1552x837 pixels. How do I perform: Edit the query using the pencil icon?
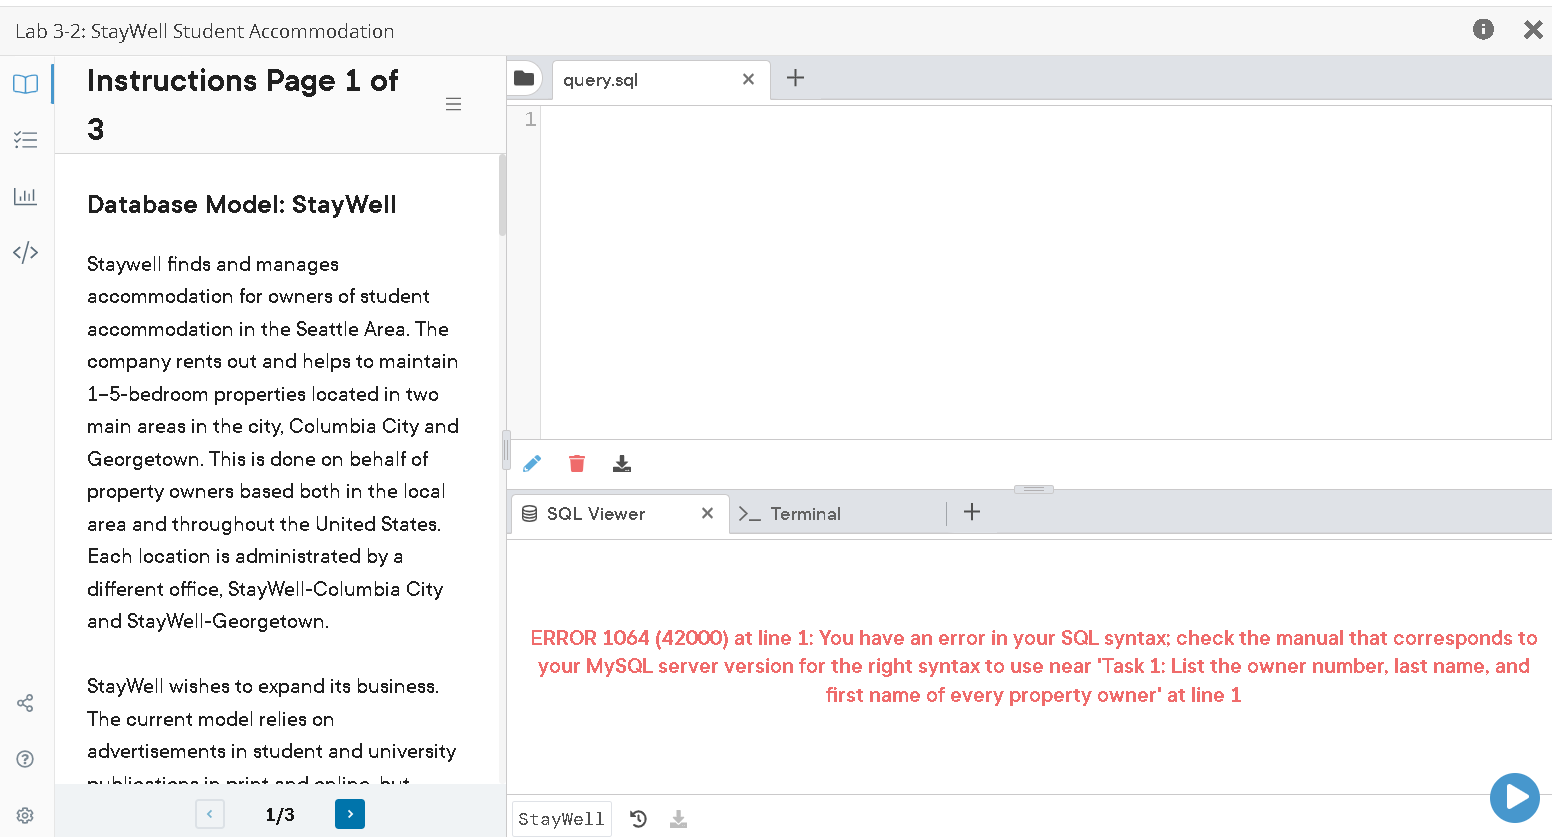[531, 463]
